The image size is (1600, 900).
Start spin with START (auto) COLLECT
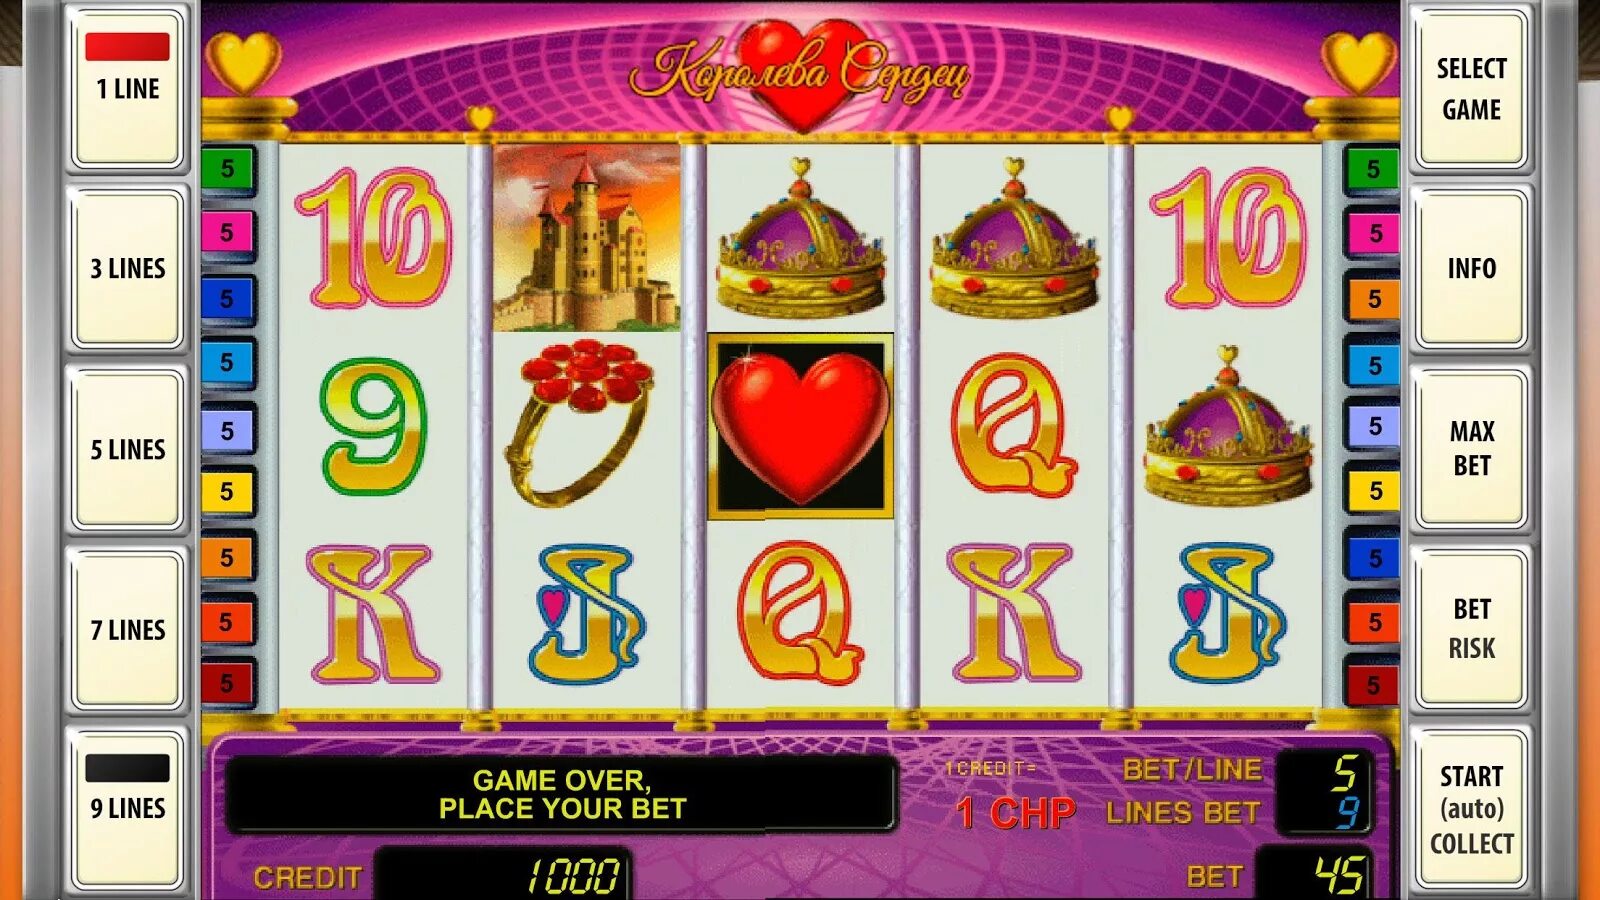click(x=1471, y=808)
